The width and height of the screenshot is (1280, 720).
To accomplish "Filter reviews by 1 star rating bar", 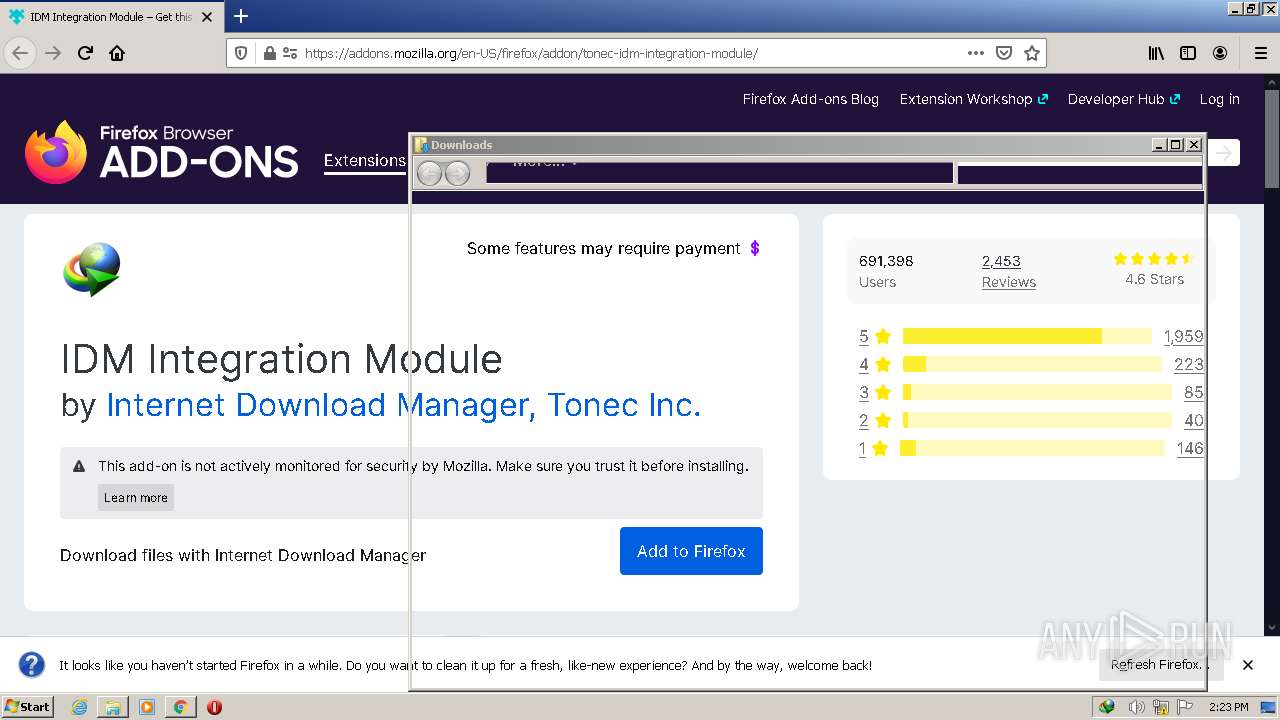I will pos(1033,448).
